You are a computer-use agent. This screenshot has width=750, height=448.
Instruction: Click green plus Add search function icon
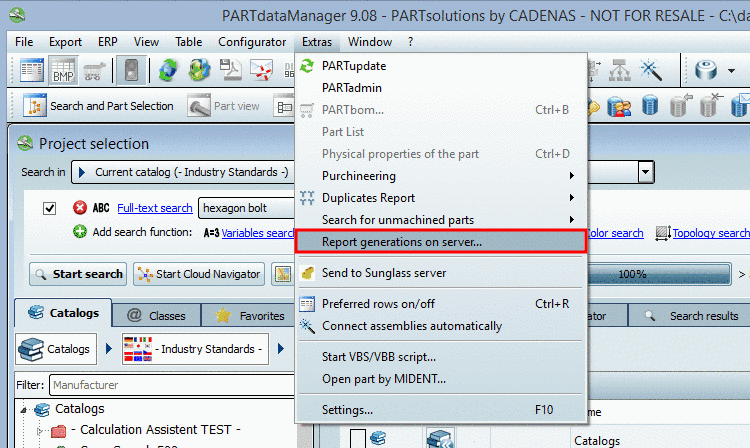[80, 232]
